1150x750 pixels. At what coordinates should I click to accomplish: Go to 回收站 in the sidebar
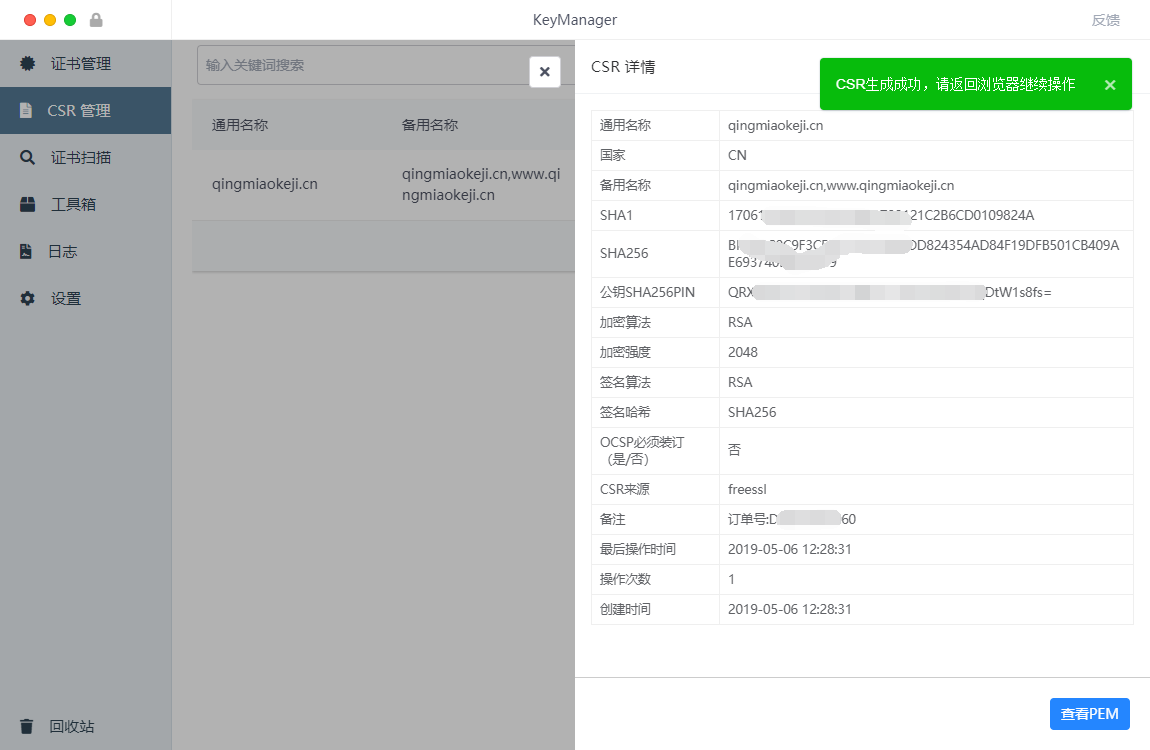[72, 727]
